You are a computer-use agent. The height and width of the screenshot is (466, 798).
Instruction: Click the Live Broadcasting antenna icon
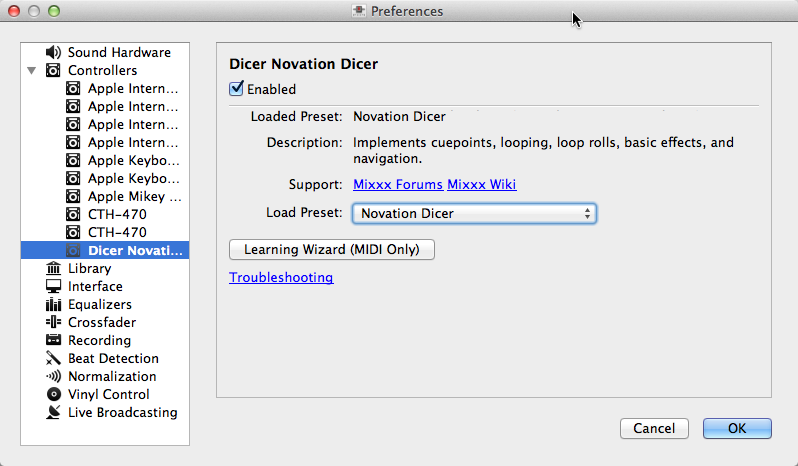point(53,412)
